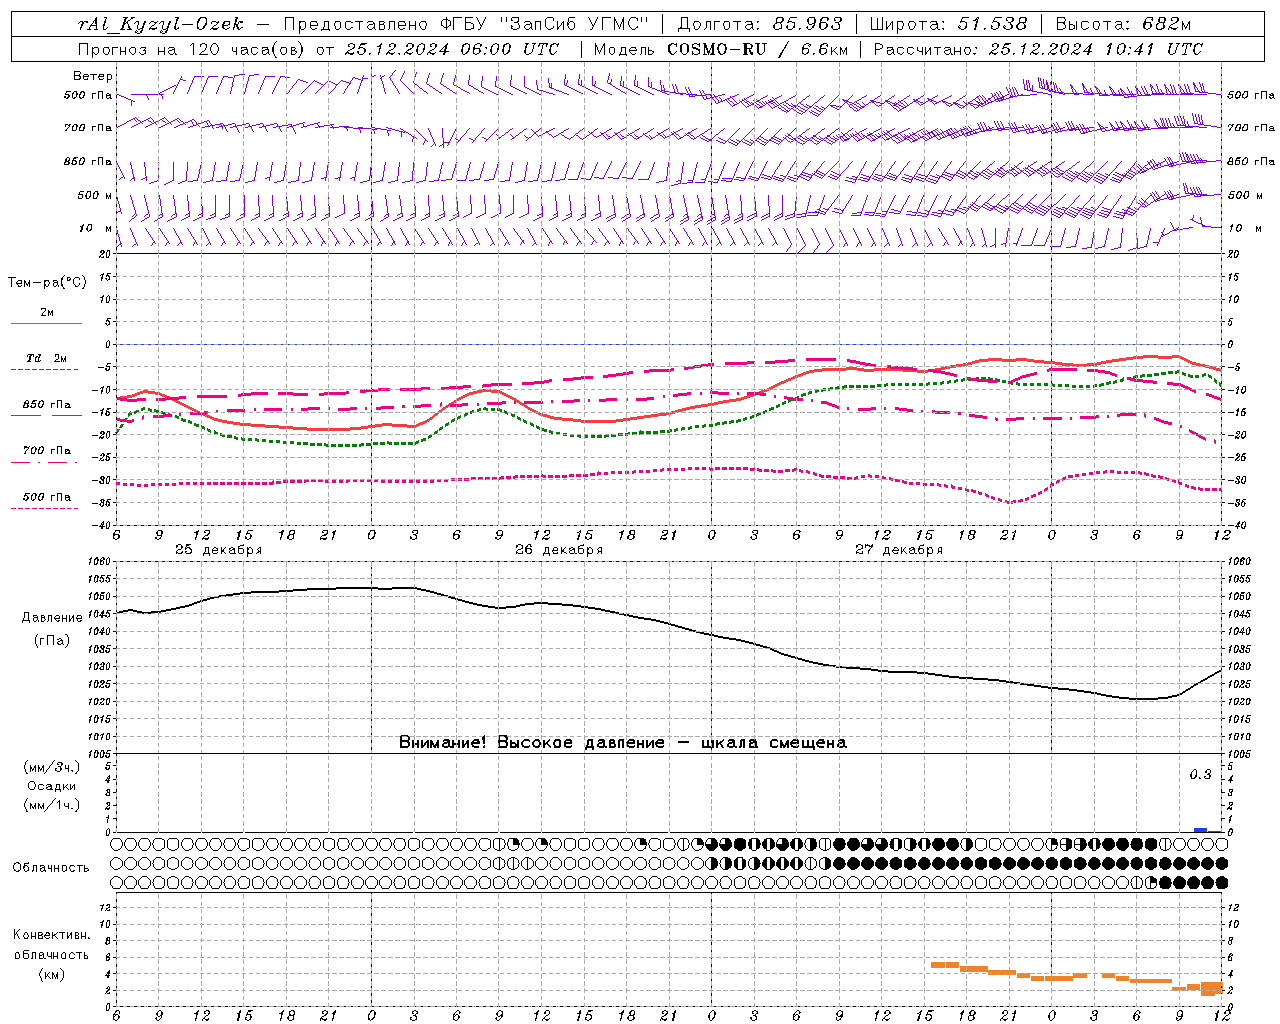Click the 850 гПа temperature legend label

[x=47, y=405]
